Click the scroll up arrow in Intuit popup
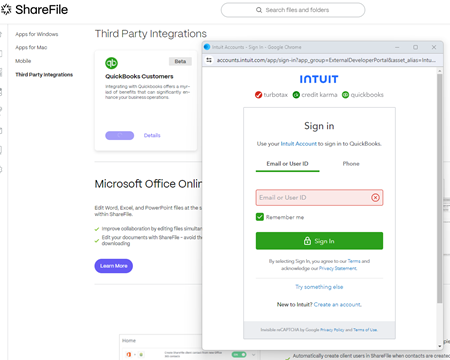 point(440,71)
